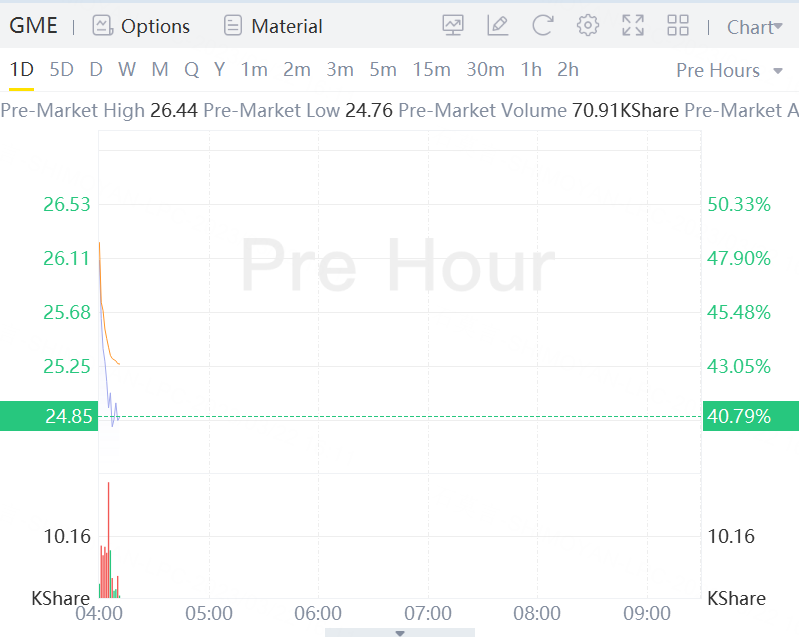Click the 43.05% axis label
The height and width of the screenshot is (637, 799).
(x=739, y=366)
